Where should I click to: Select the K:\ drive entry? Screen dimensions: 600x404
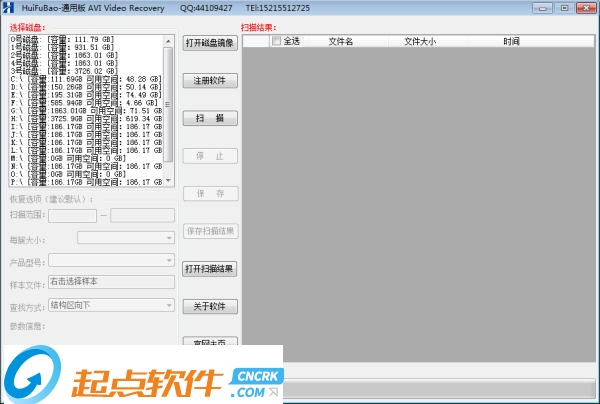coord(86,142)
